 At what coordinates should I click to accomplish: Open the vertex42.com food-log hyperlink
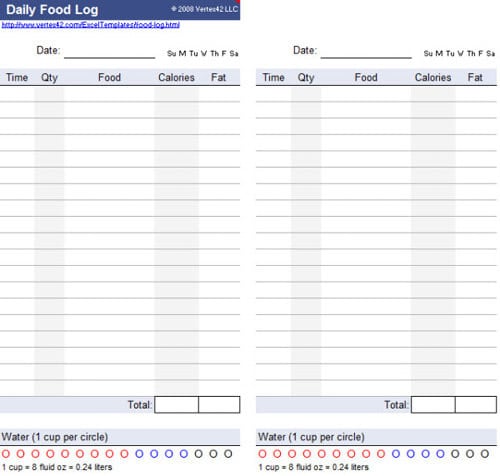click(91, 25)
